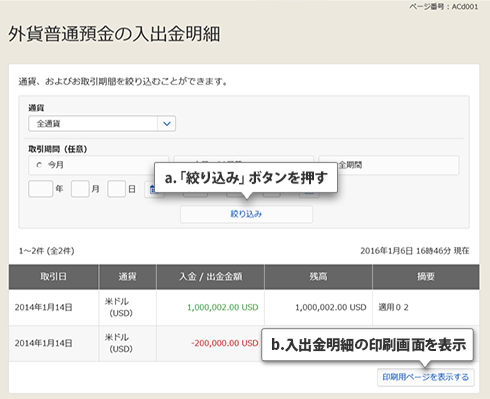Click the 1～2件 (全2件) result count
The image size is (490, 399).
pos(47,251)
